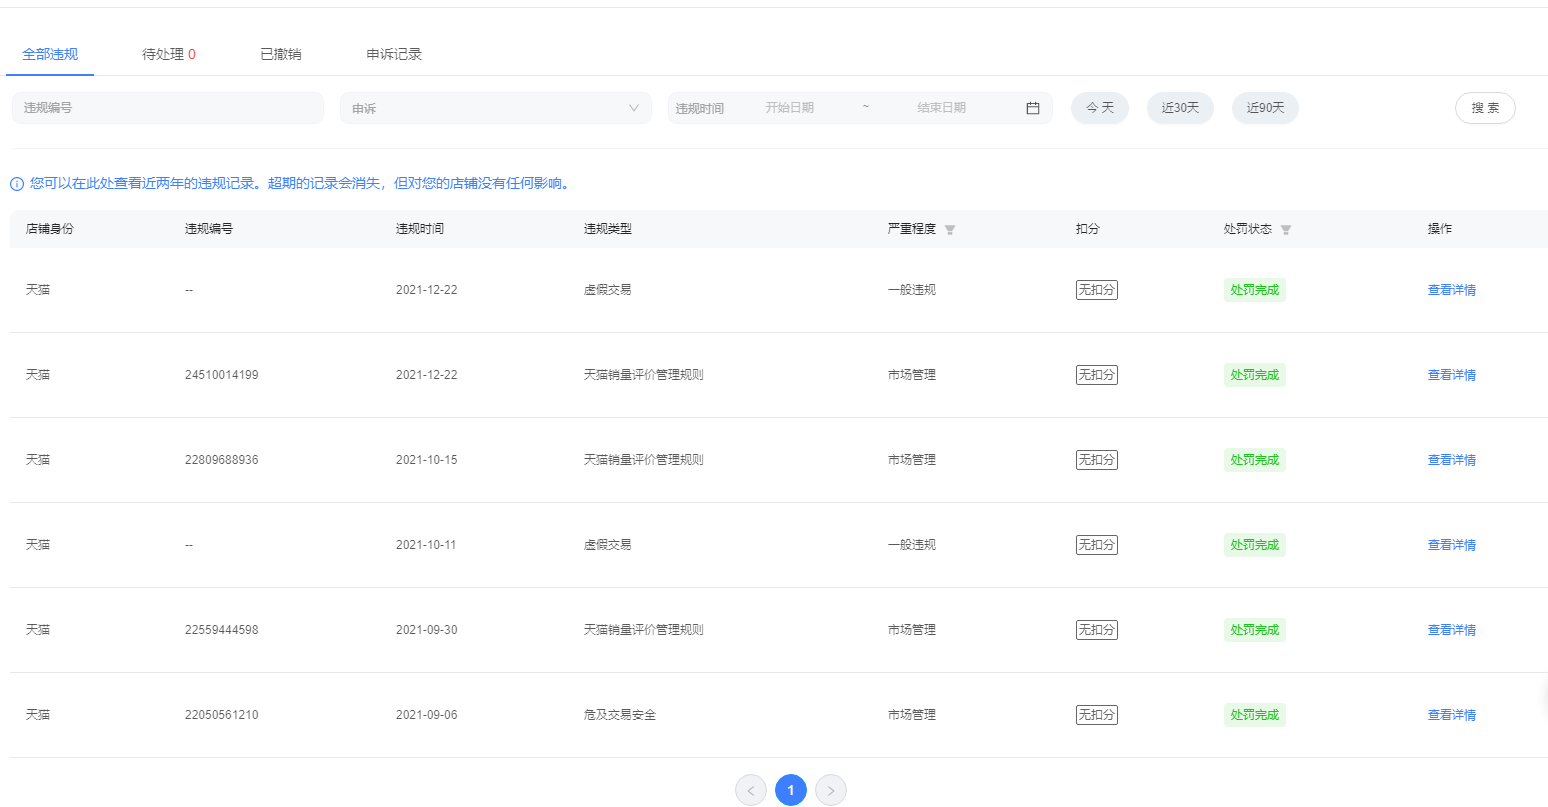Click the date 2021-10-11

tap(426, 545)
